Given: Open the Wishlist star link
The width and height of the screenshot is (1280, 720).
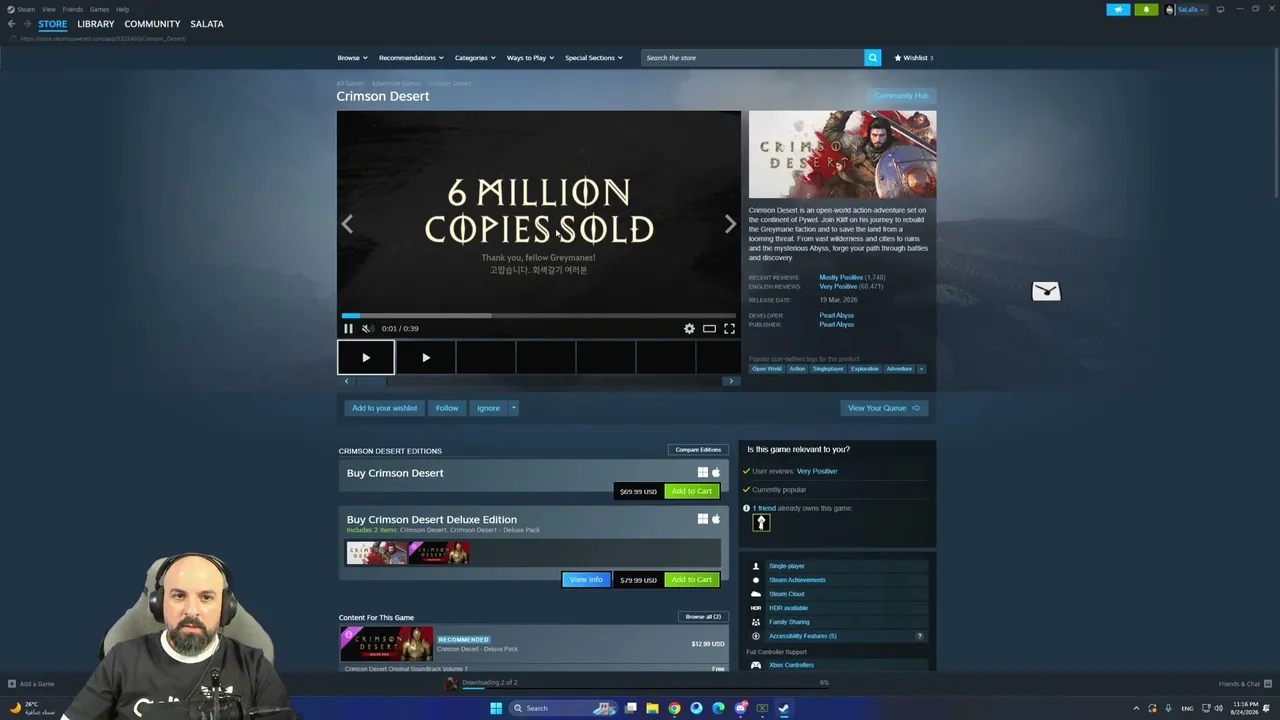Looking at the screenshot, I should tap(913, 58).
